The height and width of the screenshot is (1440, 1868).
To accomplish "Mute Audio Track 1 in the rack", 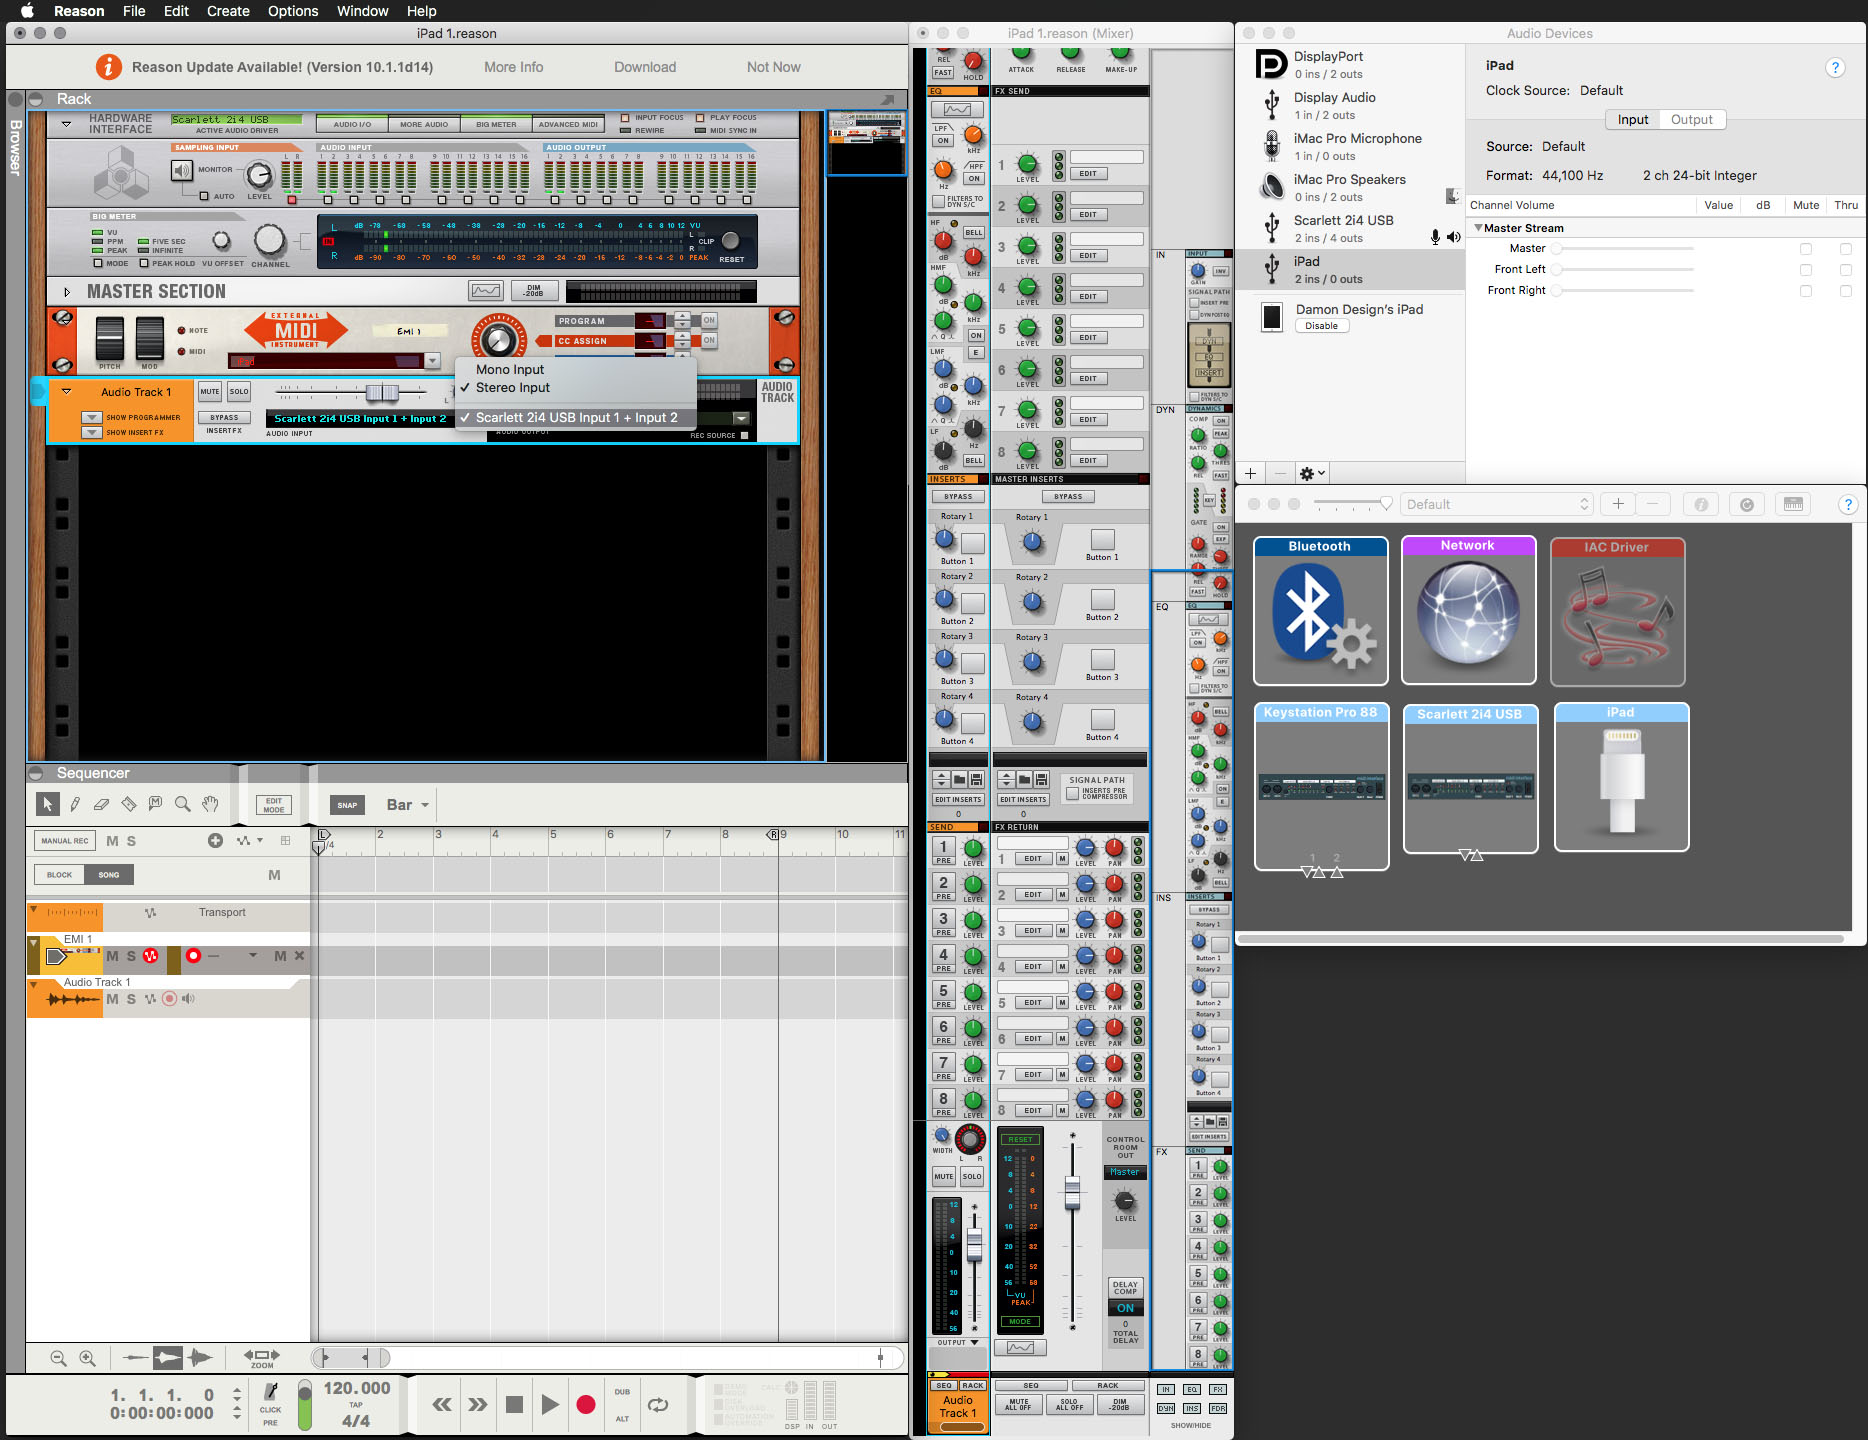I will (x=210, y=391).
